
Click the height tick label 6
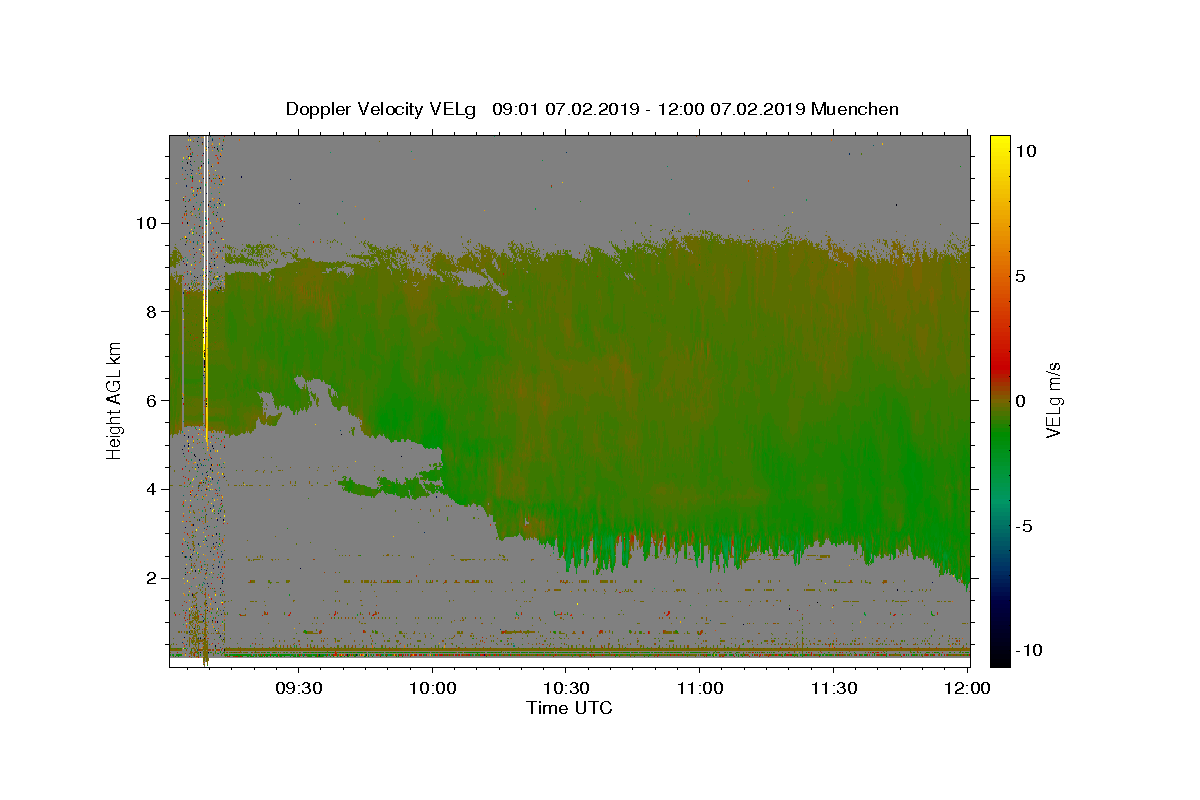pos(151,400)
